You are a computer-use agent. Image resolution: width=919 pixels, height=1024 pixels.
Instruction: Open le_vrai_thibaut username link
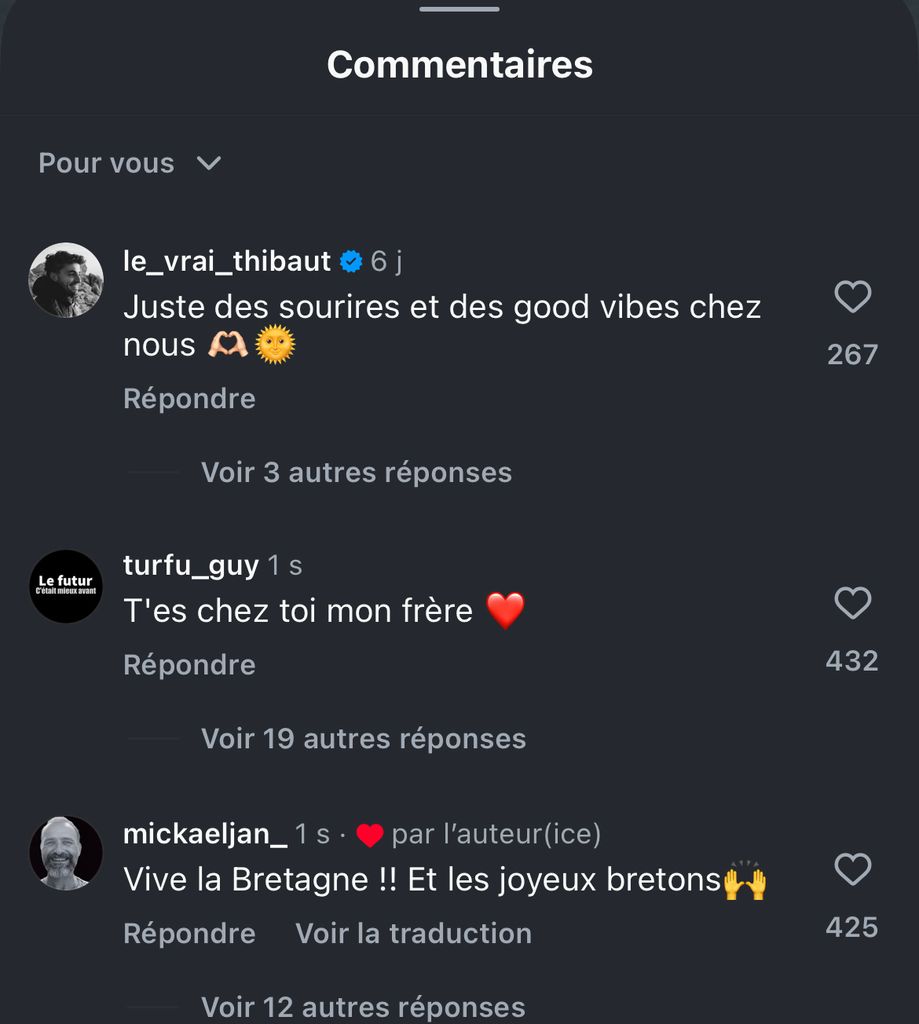tap(227, 261)
